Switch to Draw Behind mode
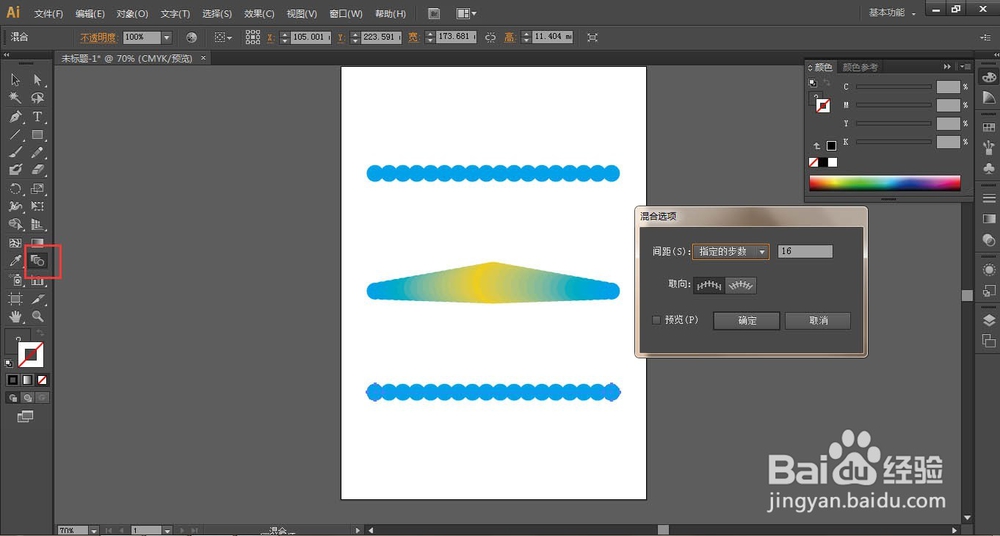Screen dimensions: 1000x536 click(27, 398)
